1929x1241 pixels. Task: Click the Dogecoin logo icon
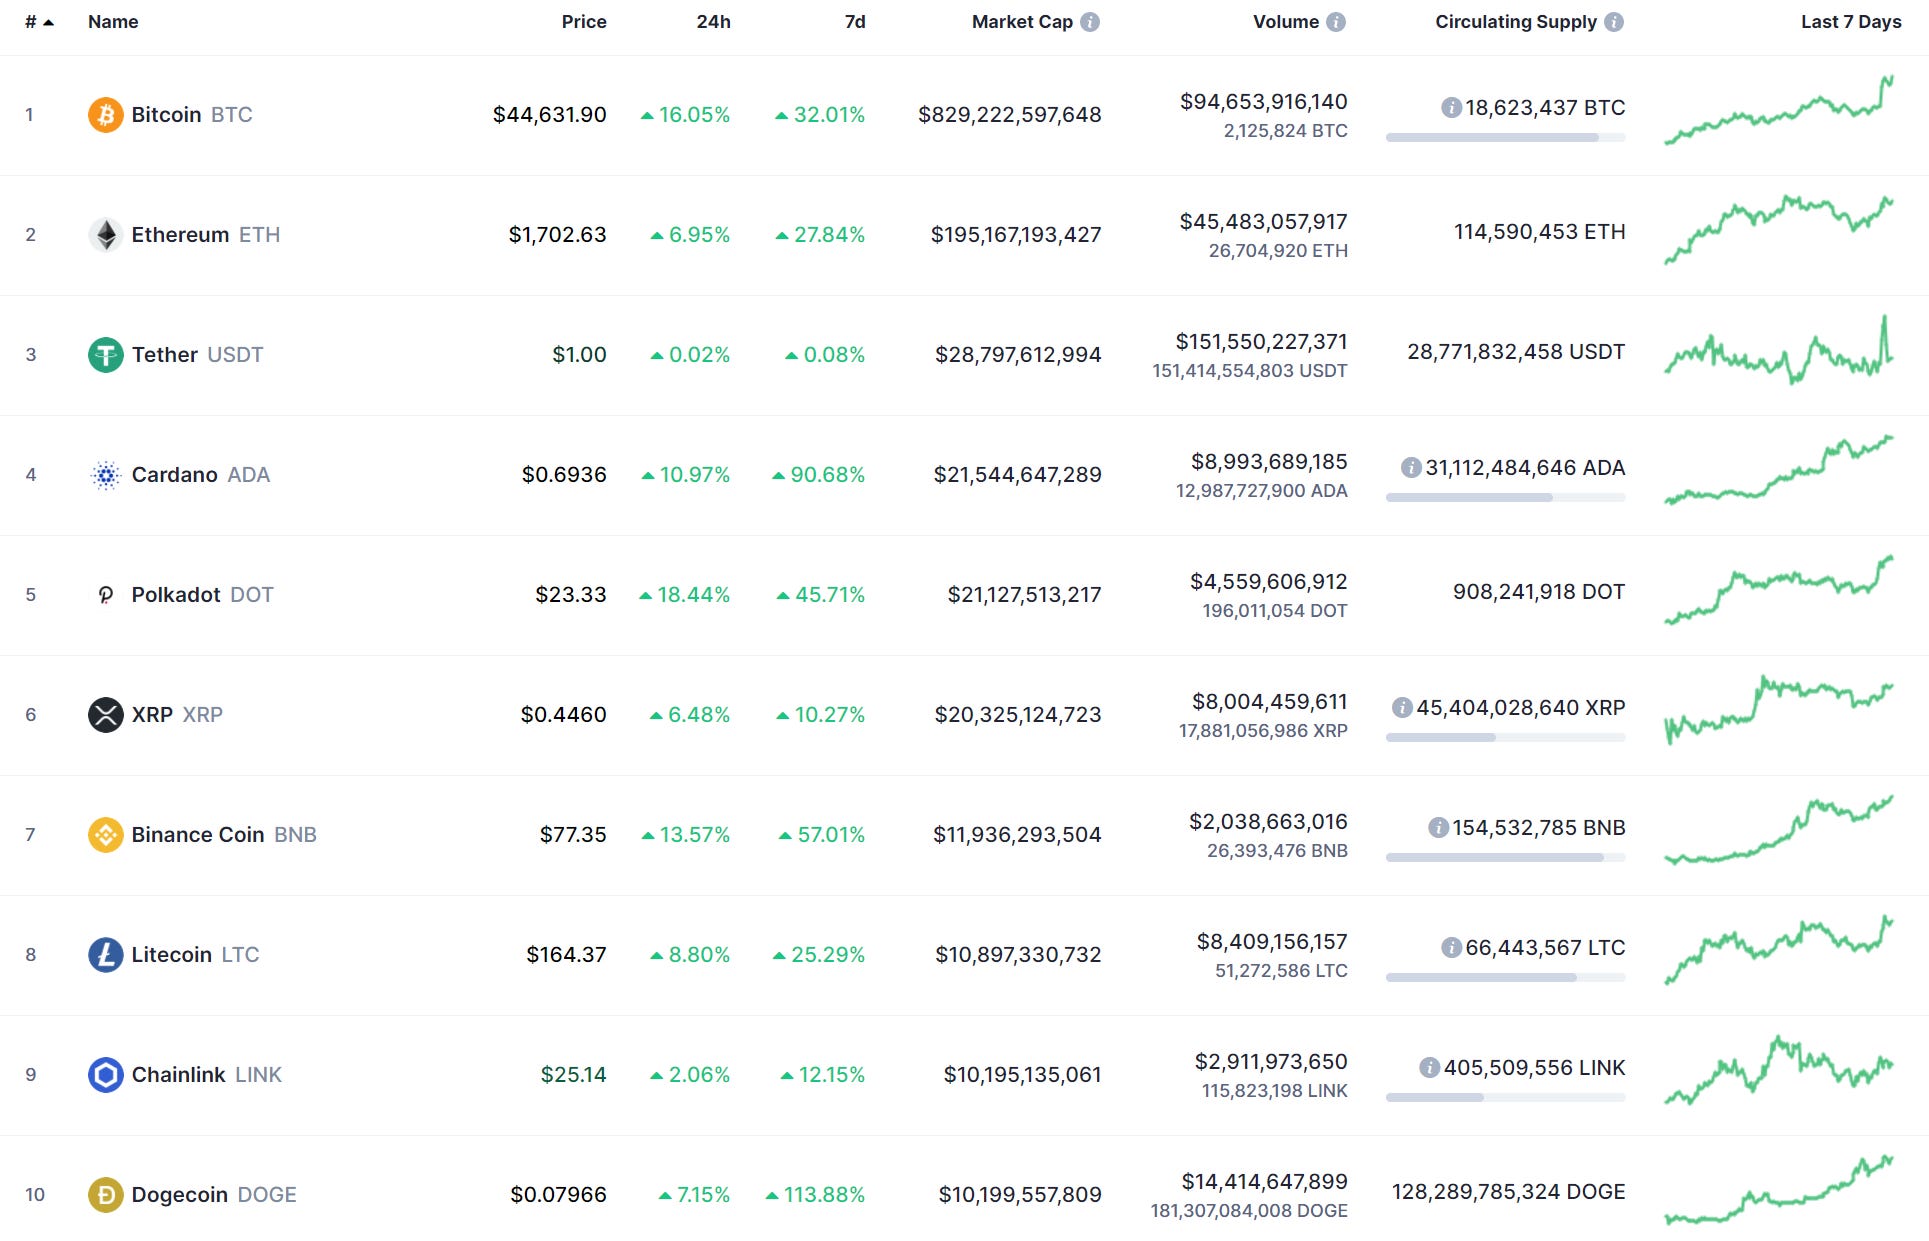pyautogui.click(x=105, y=1194)
